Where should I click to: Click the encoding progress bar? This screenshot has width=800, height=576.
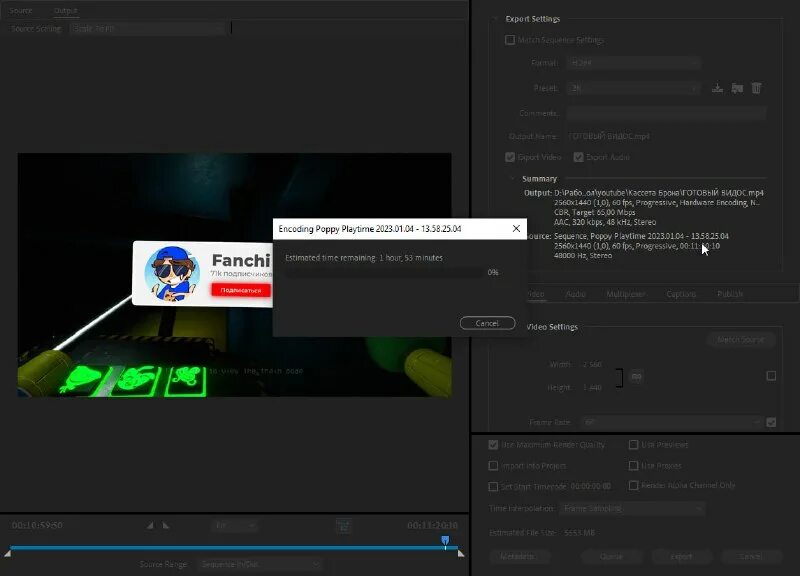coord(384,273)
